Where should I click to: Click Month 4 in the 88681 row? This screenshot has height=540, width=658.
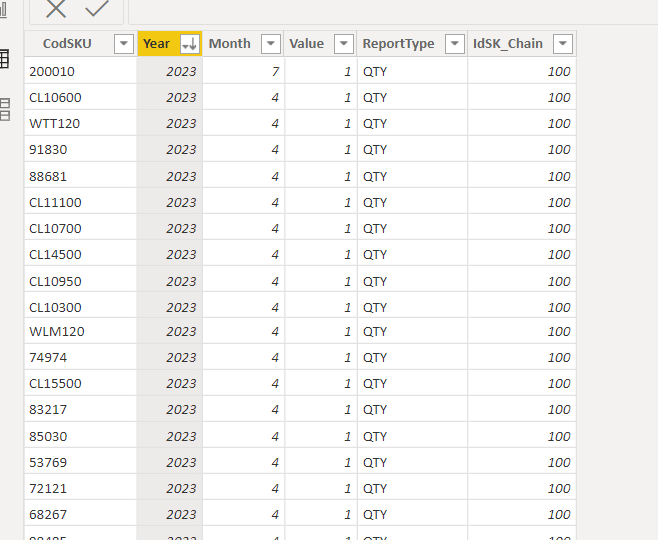pos(243,176)
